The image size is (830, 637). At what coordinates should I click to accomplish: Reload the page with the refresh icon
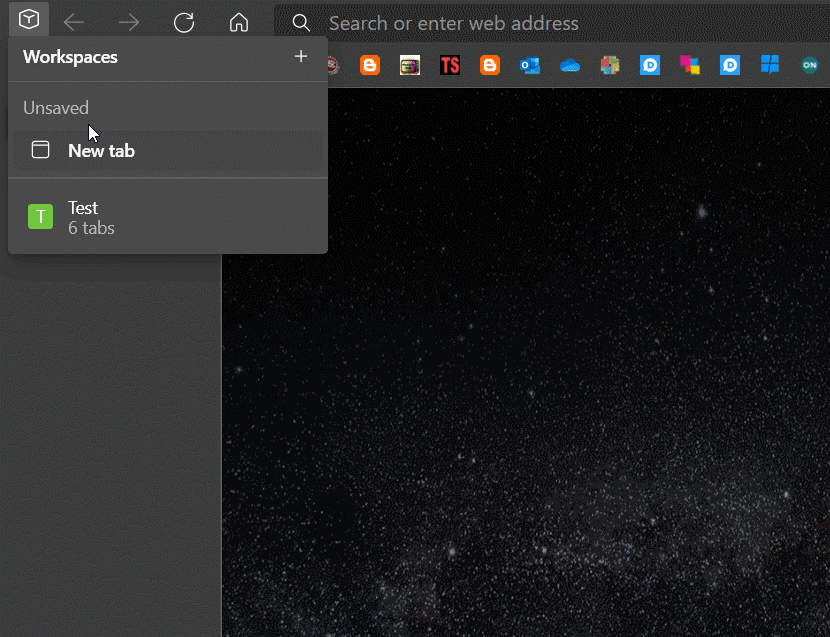(x=184, y=22)
